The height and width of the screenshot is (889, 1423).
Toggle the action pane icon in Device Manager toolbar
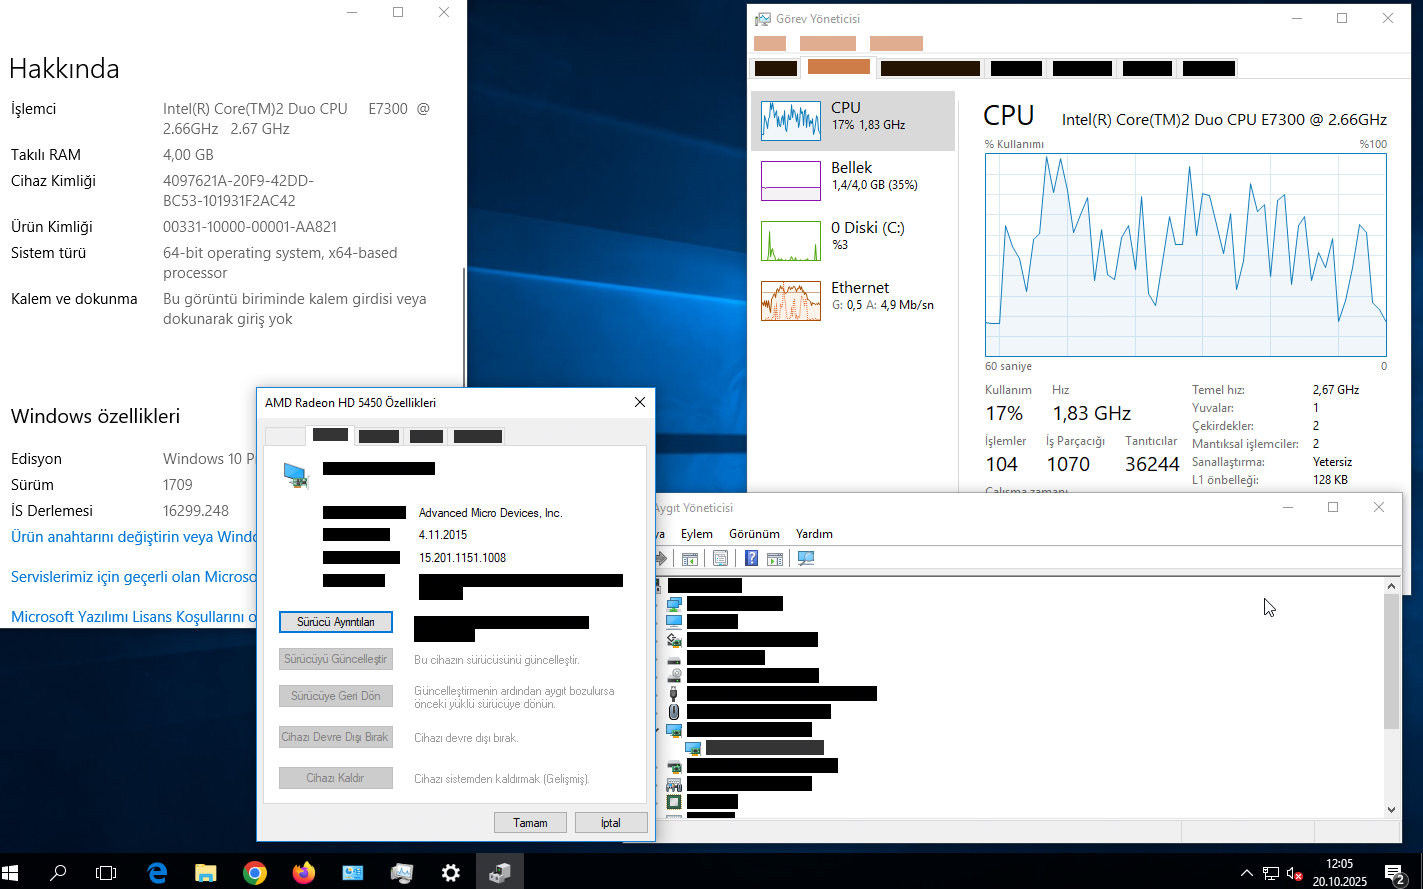tap(775, 558)
